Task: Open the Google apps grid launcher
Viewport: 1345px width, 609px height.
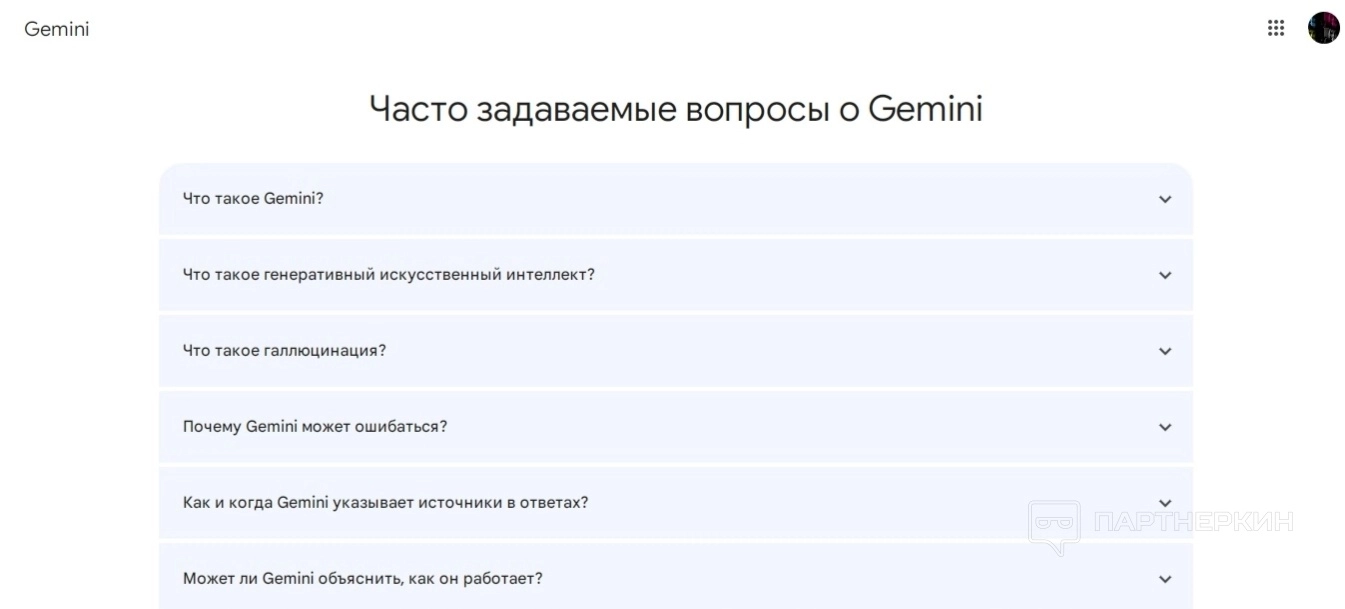Action: coord(1275,28)
